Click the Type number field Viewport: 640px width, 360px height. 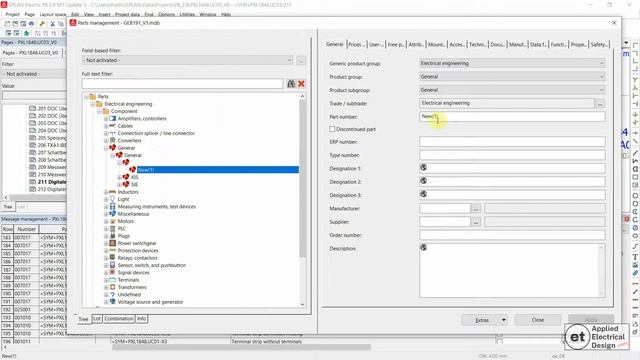[512, 155]
